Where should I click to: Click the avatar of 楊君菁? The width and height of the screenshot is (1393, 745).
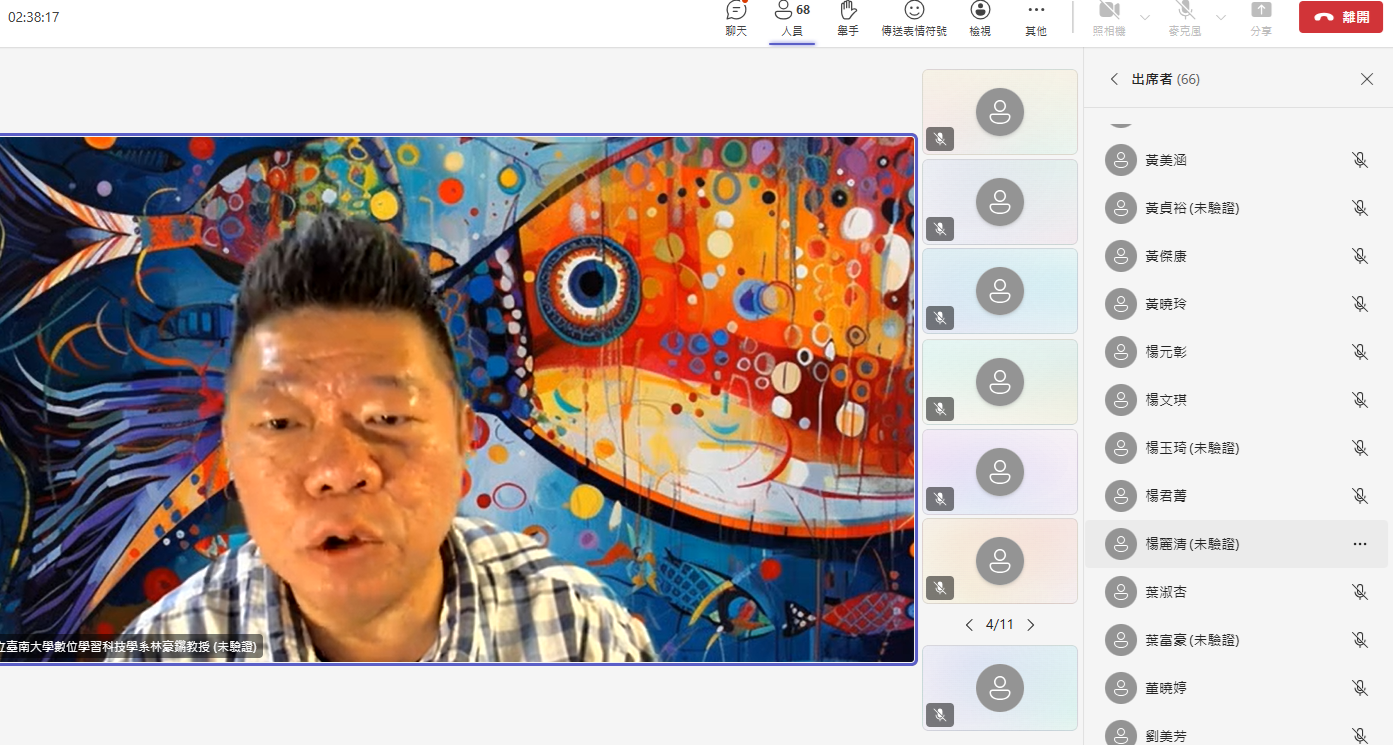(1121, 496)
